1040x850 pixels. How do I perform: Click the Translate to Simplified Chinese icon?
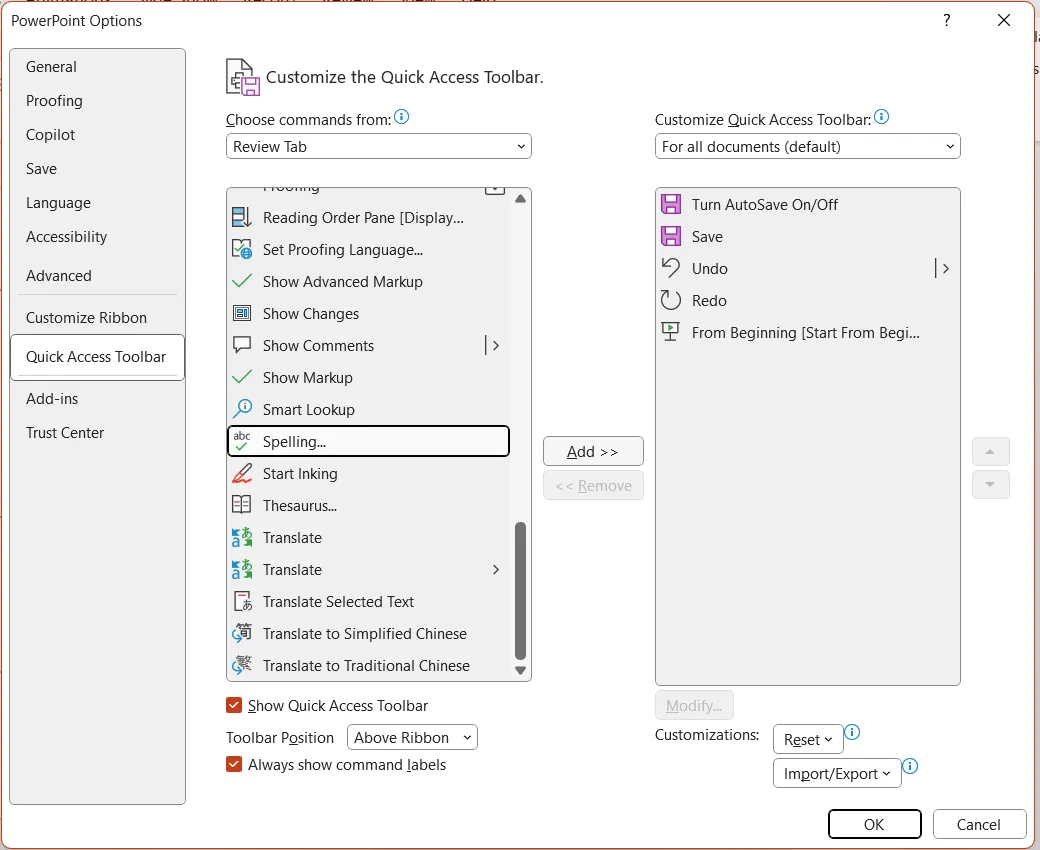tap(240, 633)
